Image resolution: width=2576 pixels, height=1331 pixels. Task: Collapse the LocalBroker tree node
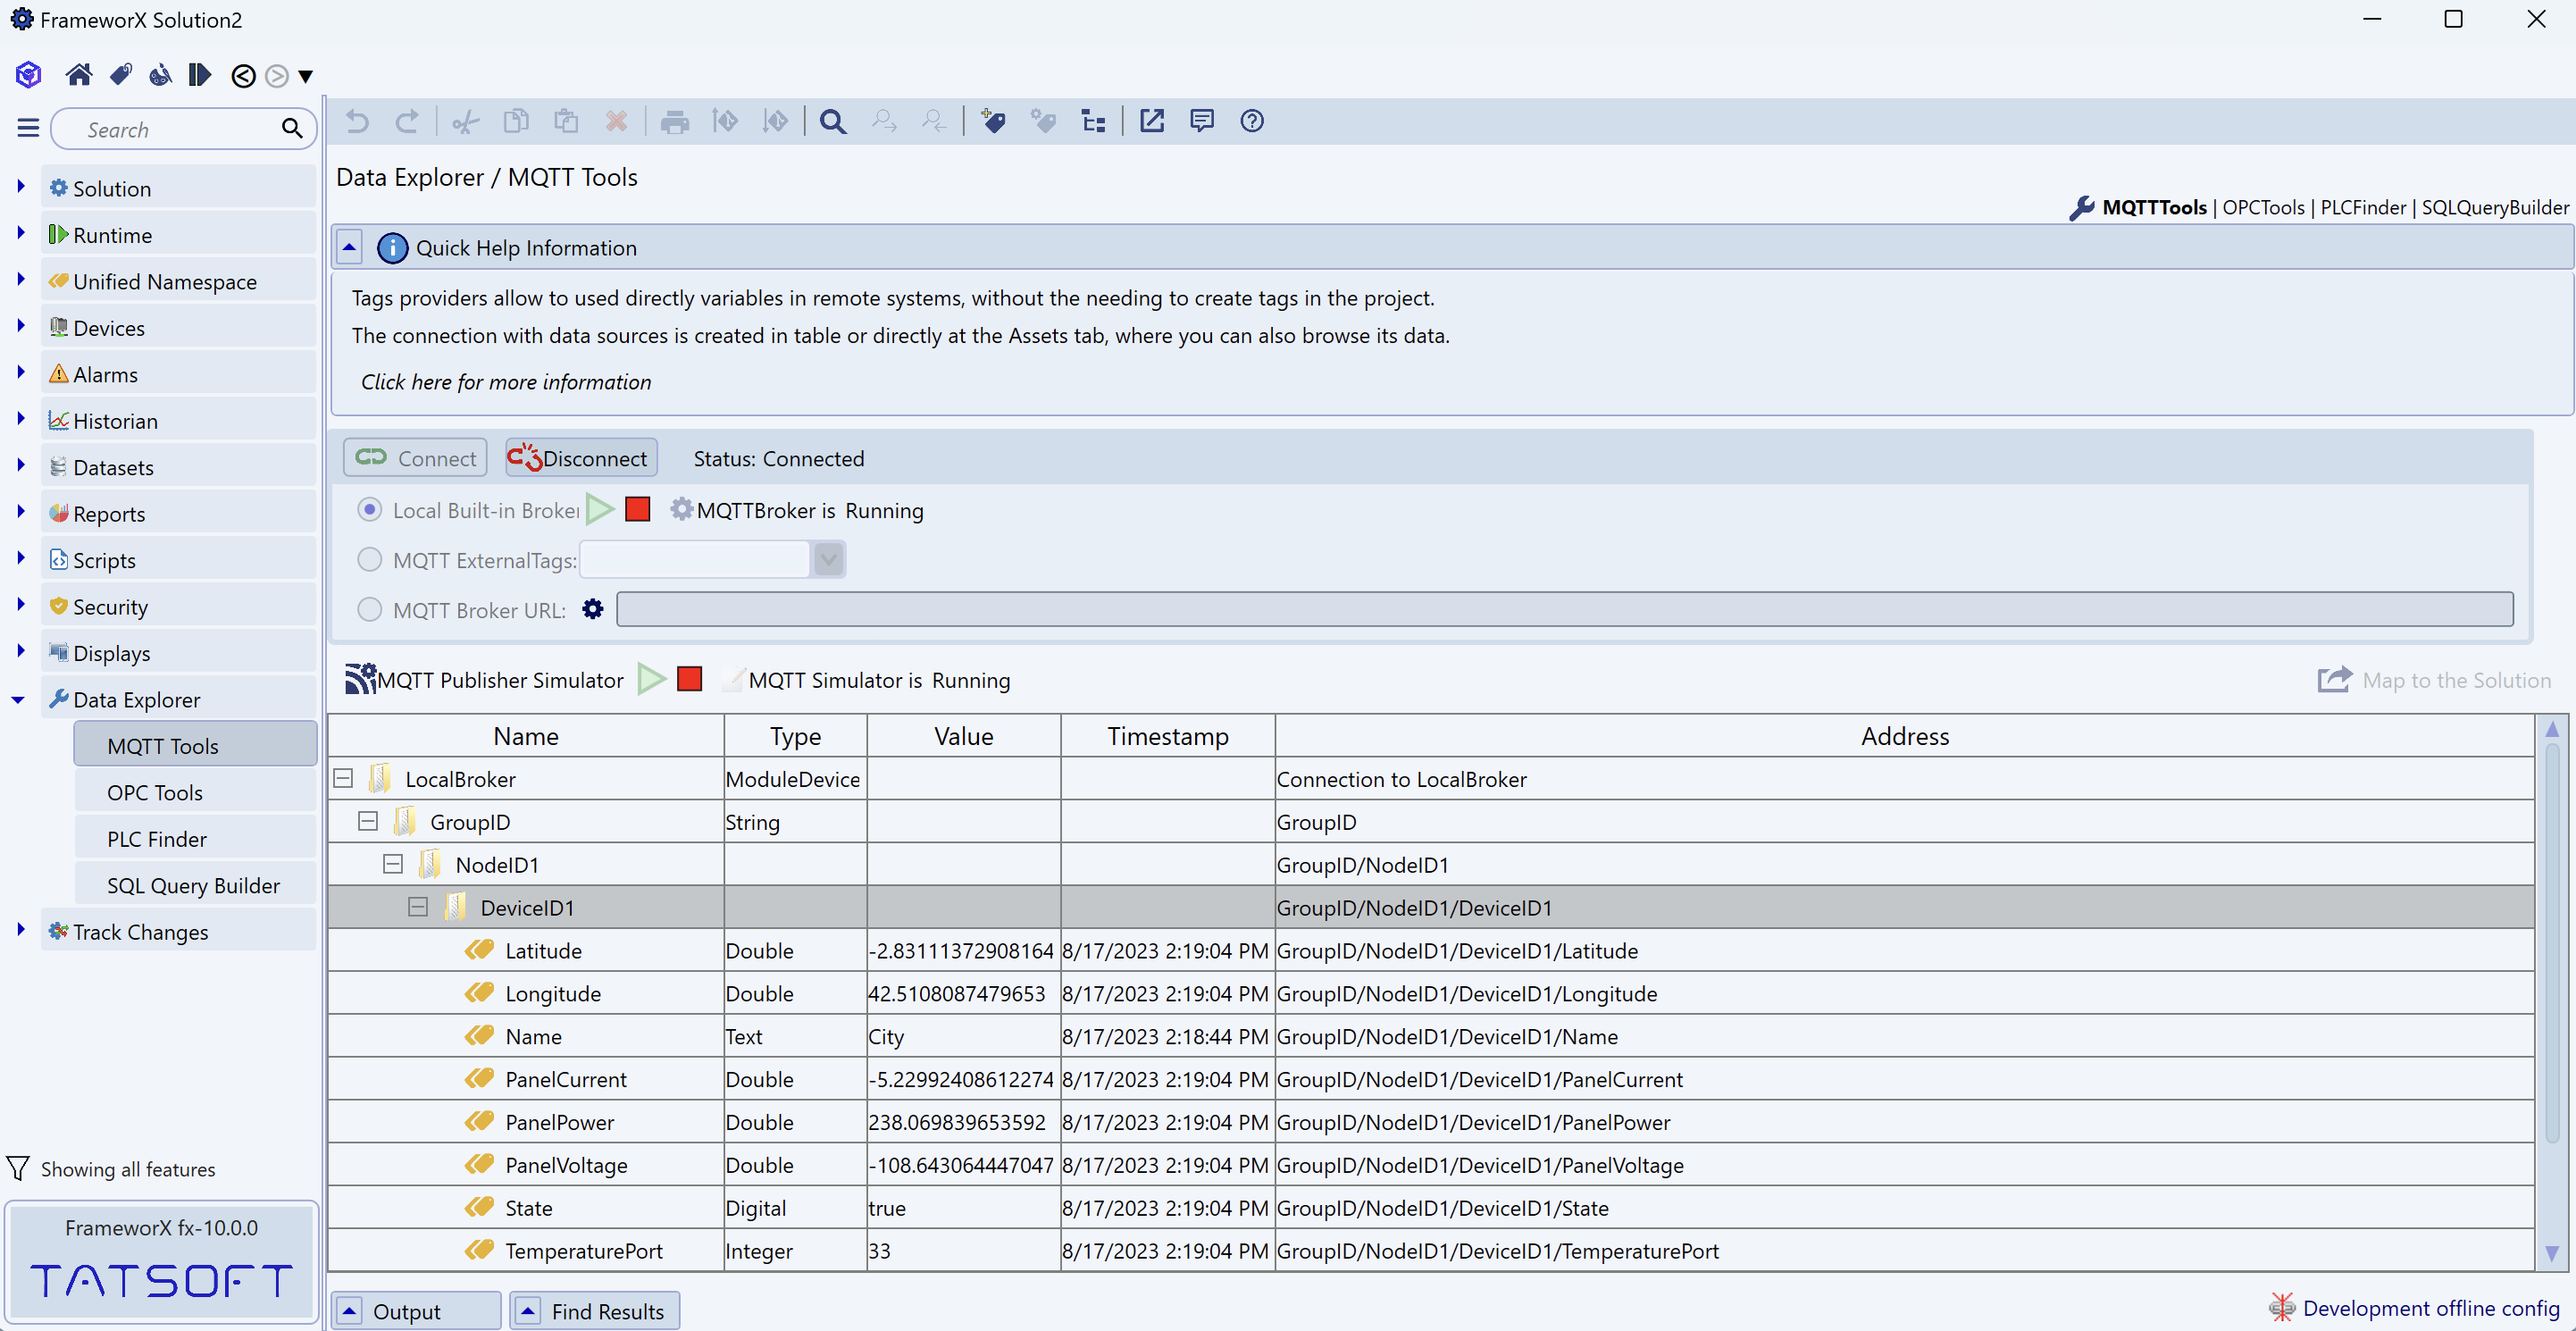(343, 778)
